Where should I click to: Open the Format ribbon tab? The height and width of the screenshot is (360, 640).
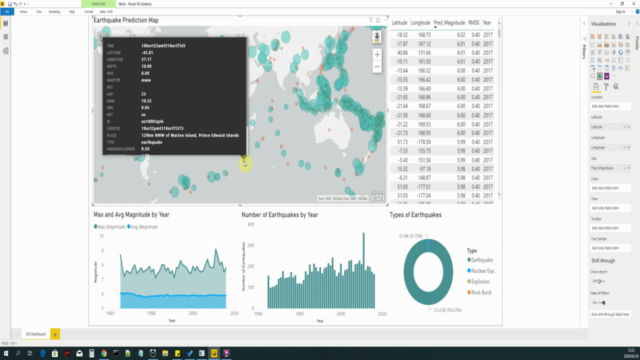point(89,11)
